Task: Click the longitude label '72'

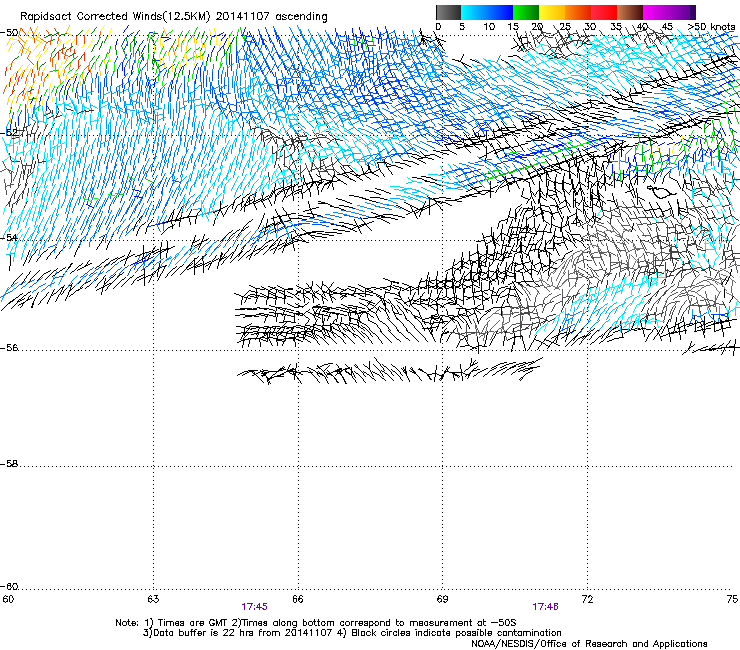Action: (x=587, y=599)
